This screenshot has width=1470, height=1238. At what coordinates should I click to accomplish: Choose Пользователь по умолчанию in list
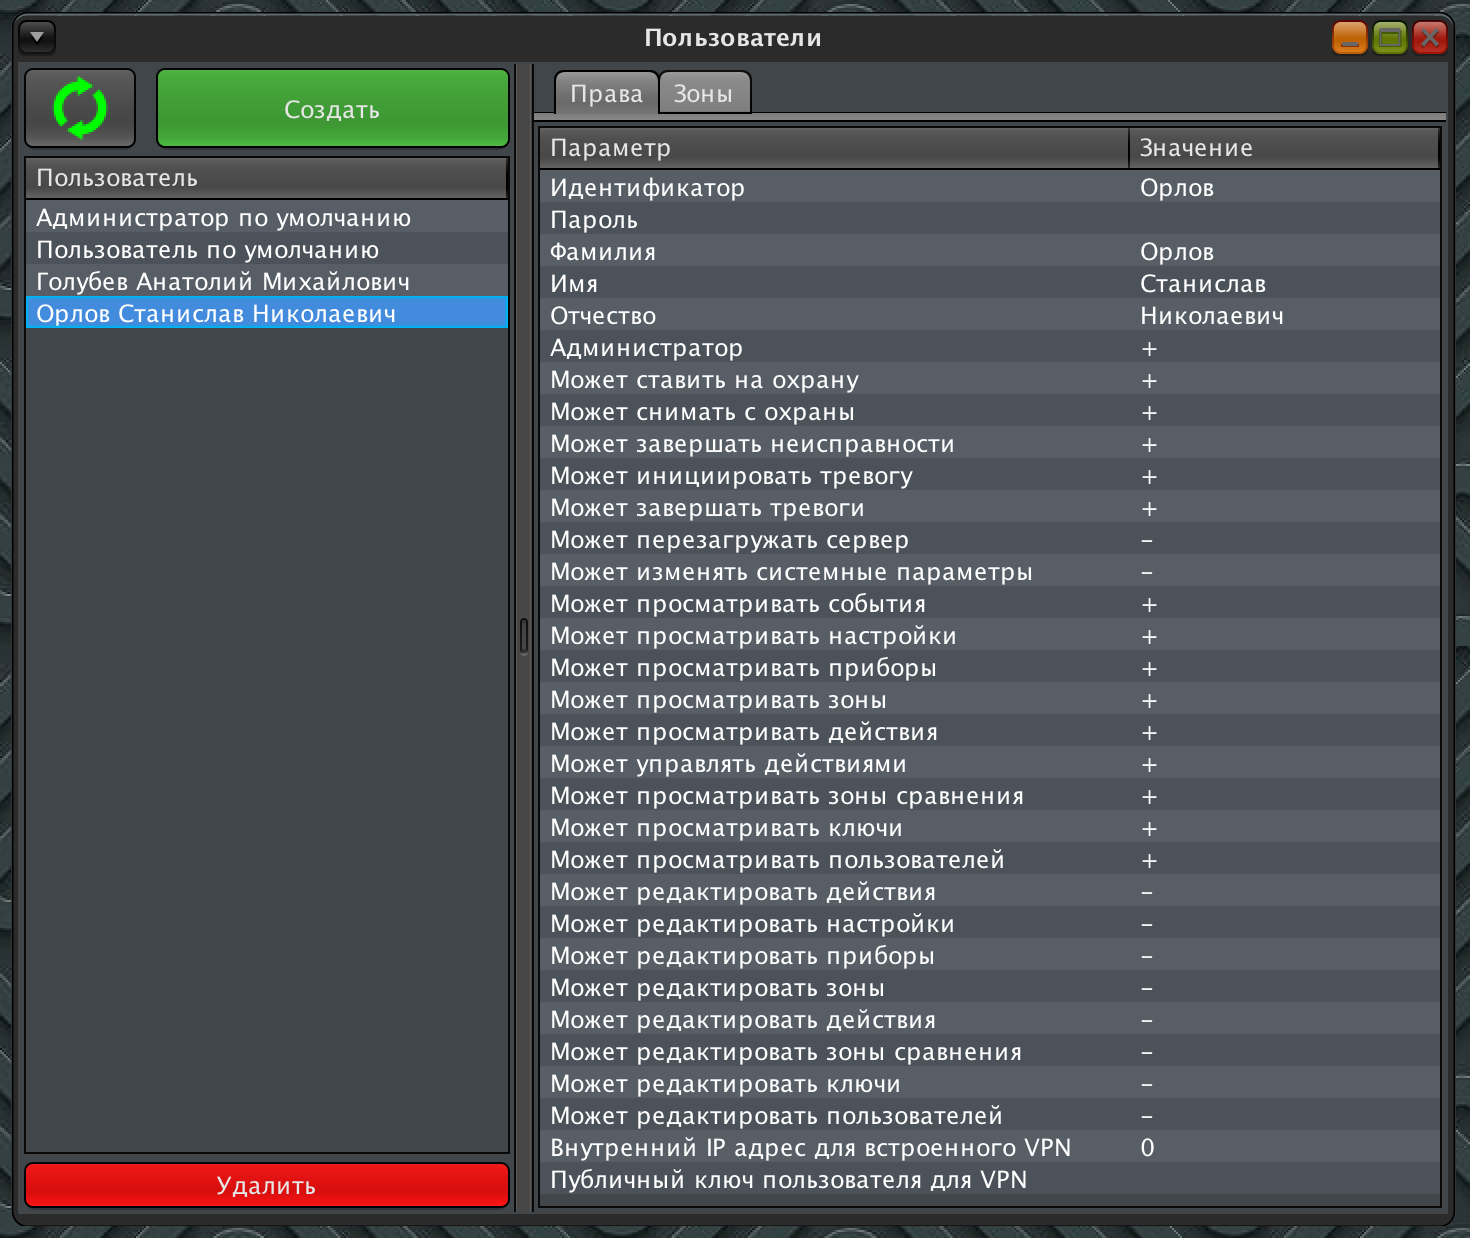point(208,250)
